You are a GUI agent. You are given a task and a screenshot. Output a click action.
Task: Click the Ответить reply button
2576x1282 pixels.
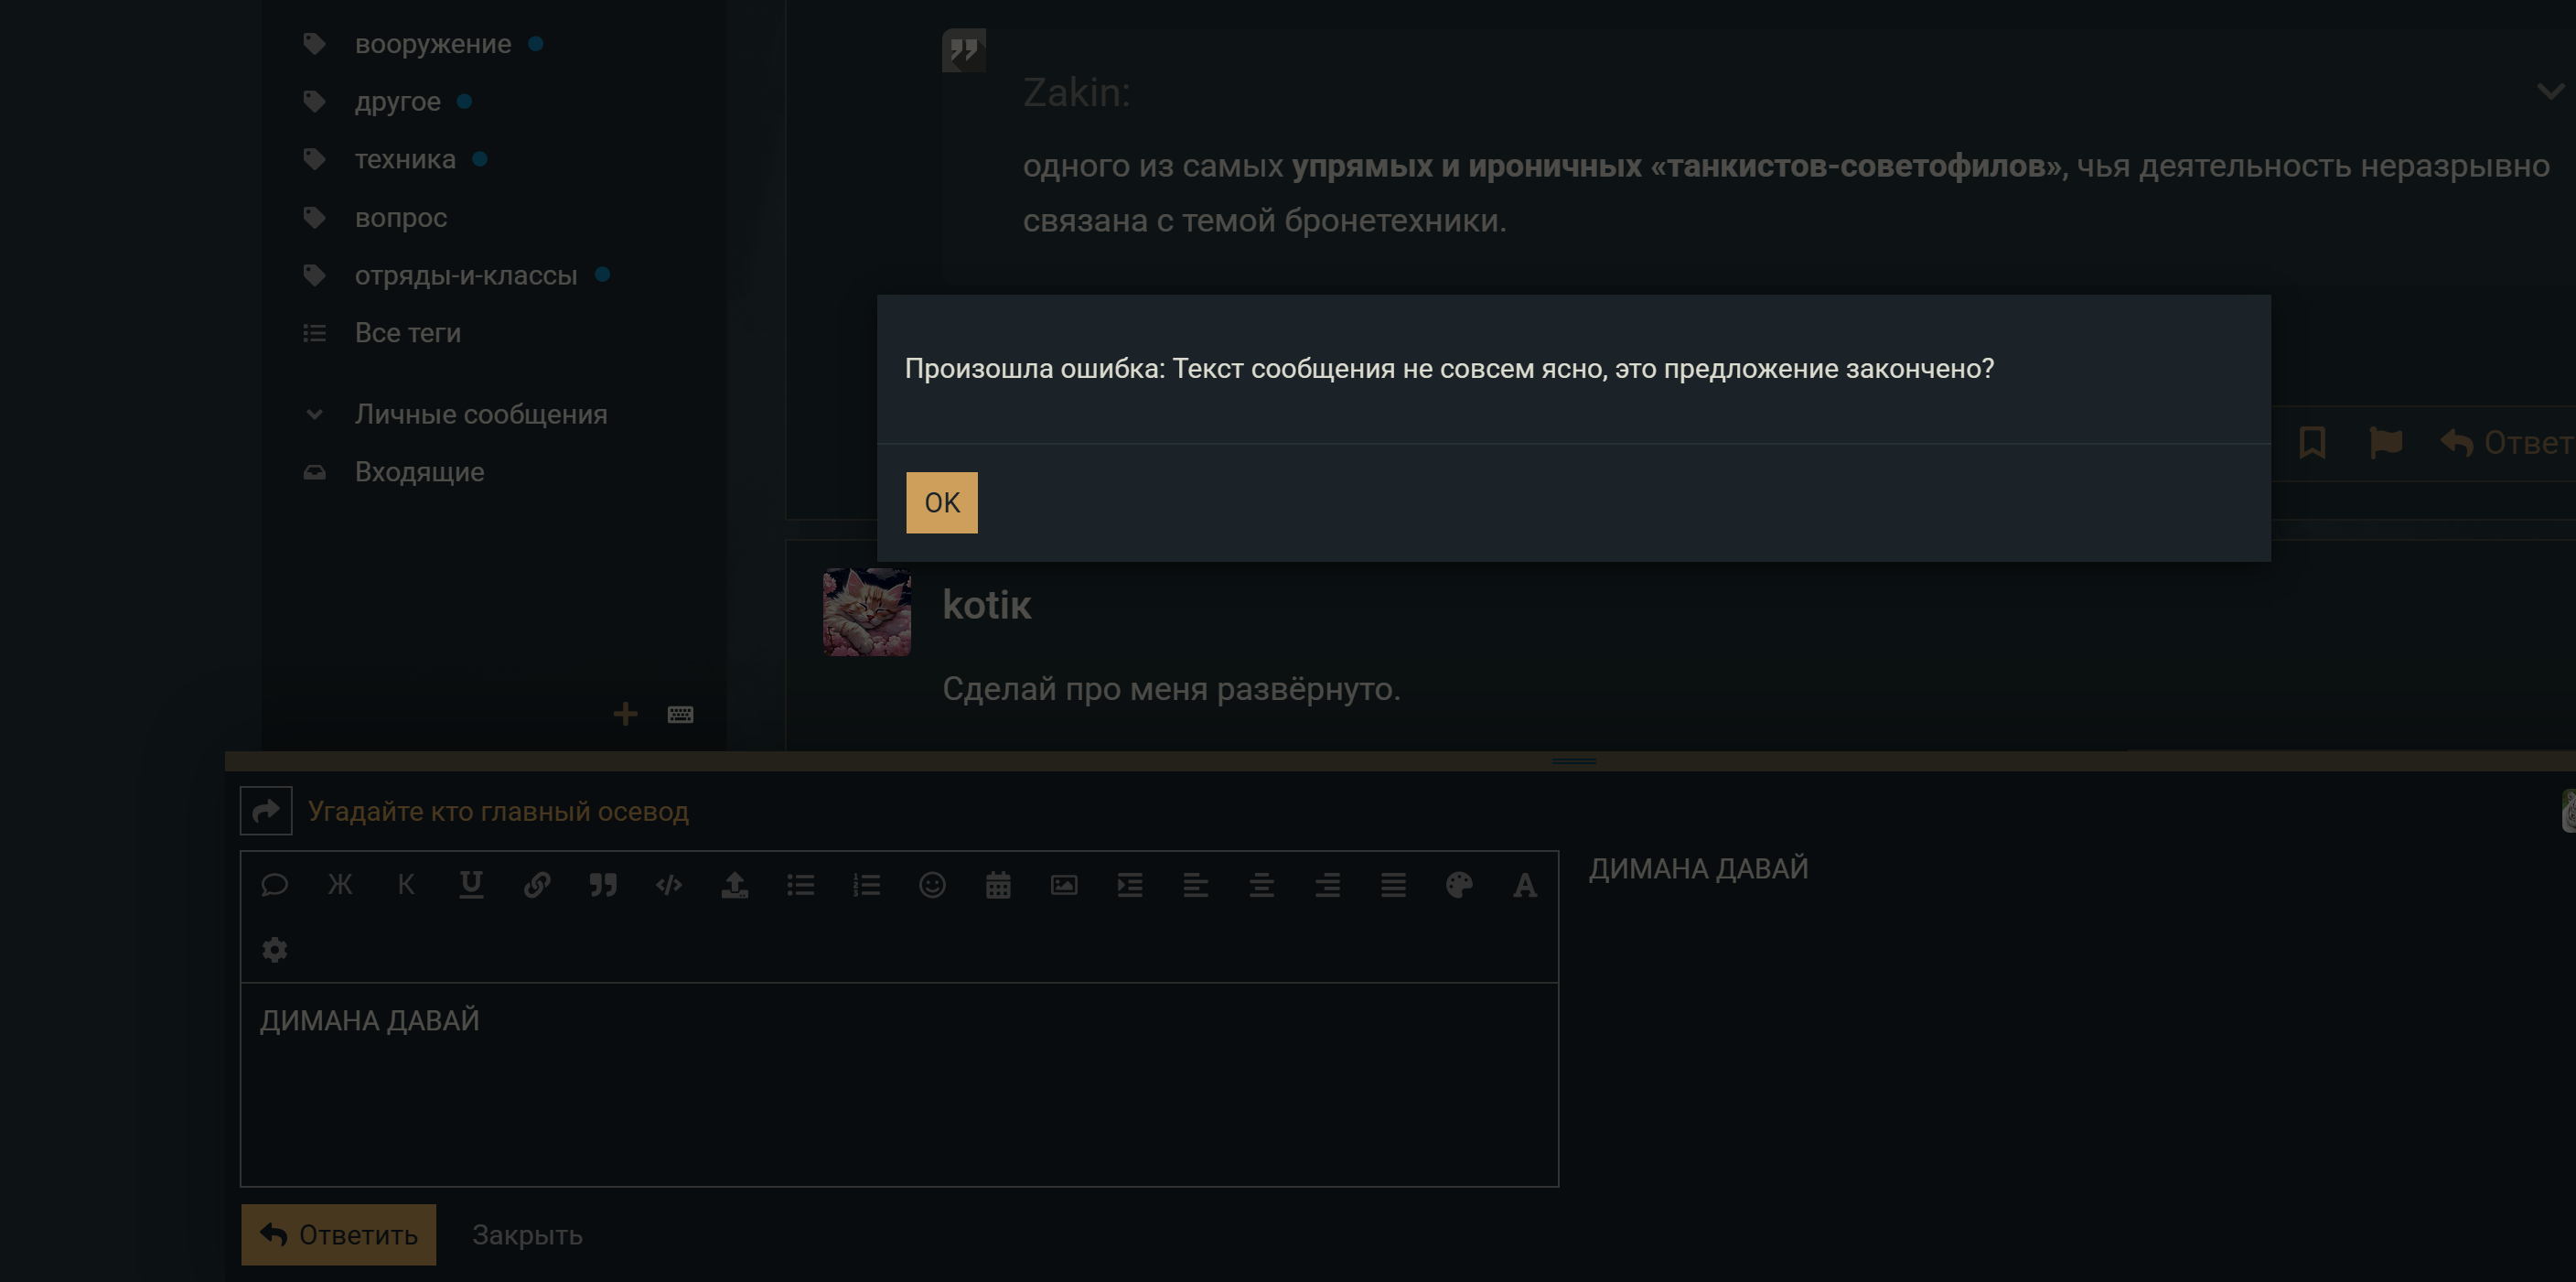[338, 1234]
